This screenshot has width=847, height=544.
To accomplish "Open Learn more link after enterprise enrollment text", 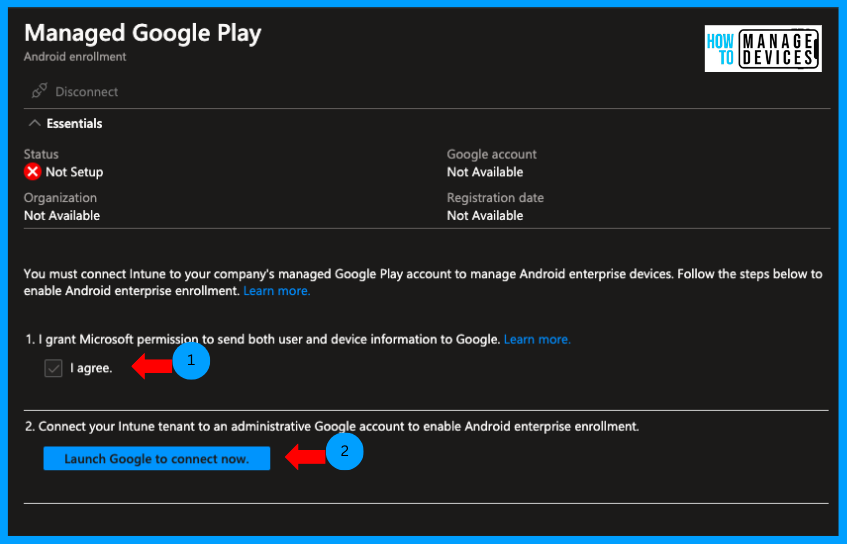I will coord(277,291).
